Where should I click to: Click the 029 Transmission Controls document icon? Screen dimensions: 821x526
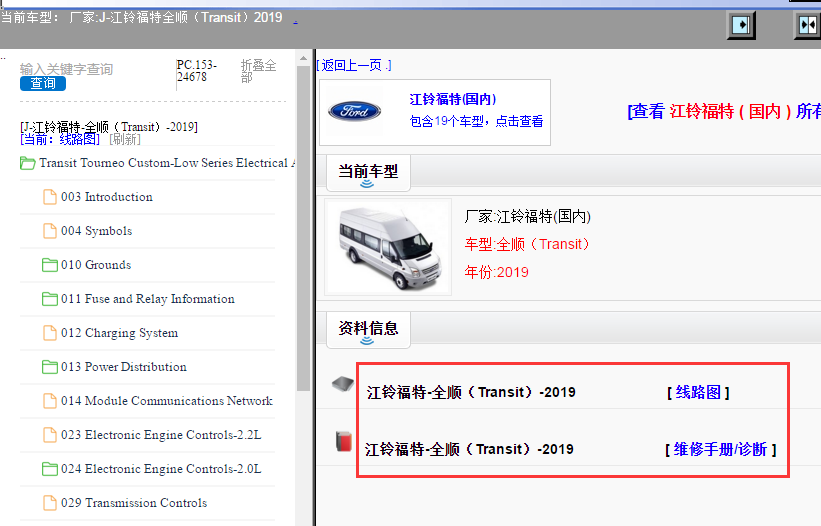50,503
